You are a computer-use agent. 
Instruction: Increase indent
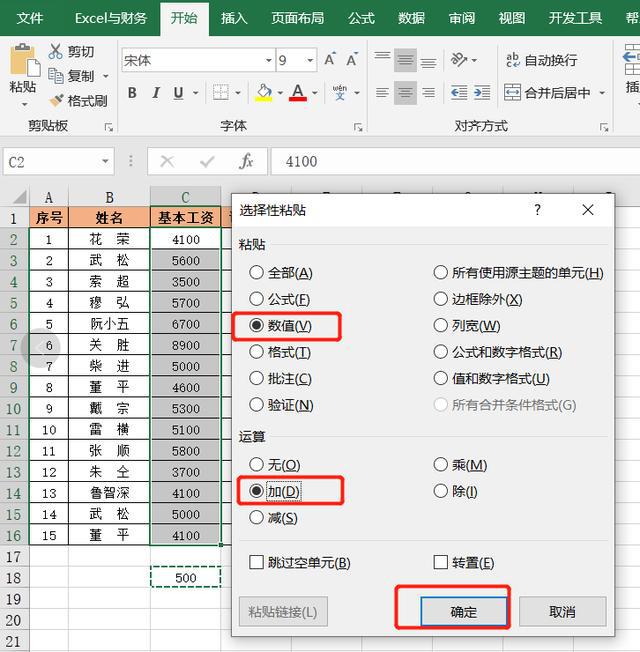click(482, 92)
